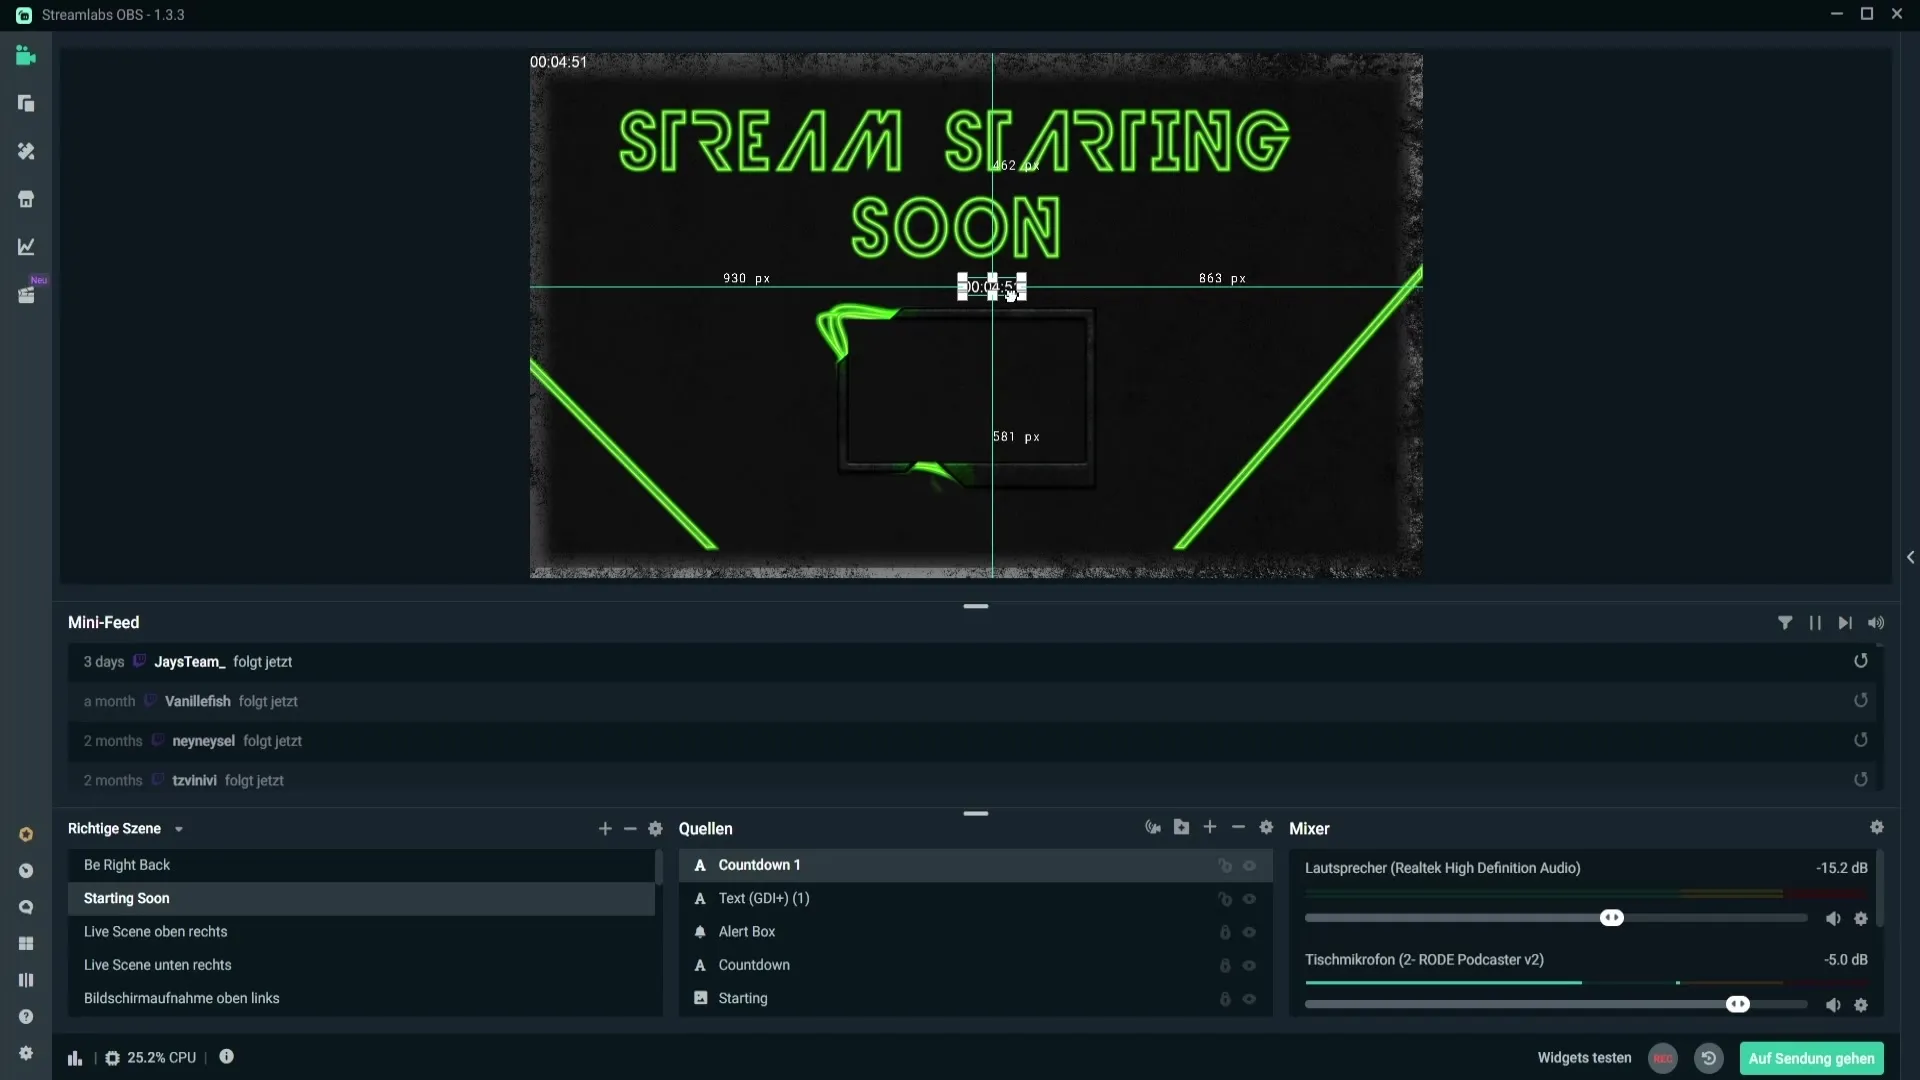Click the Quellen panel settings gear icon

point(1266,827)
